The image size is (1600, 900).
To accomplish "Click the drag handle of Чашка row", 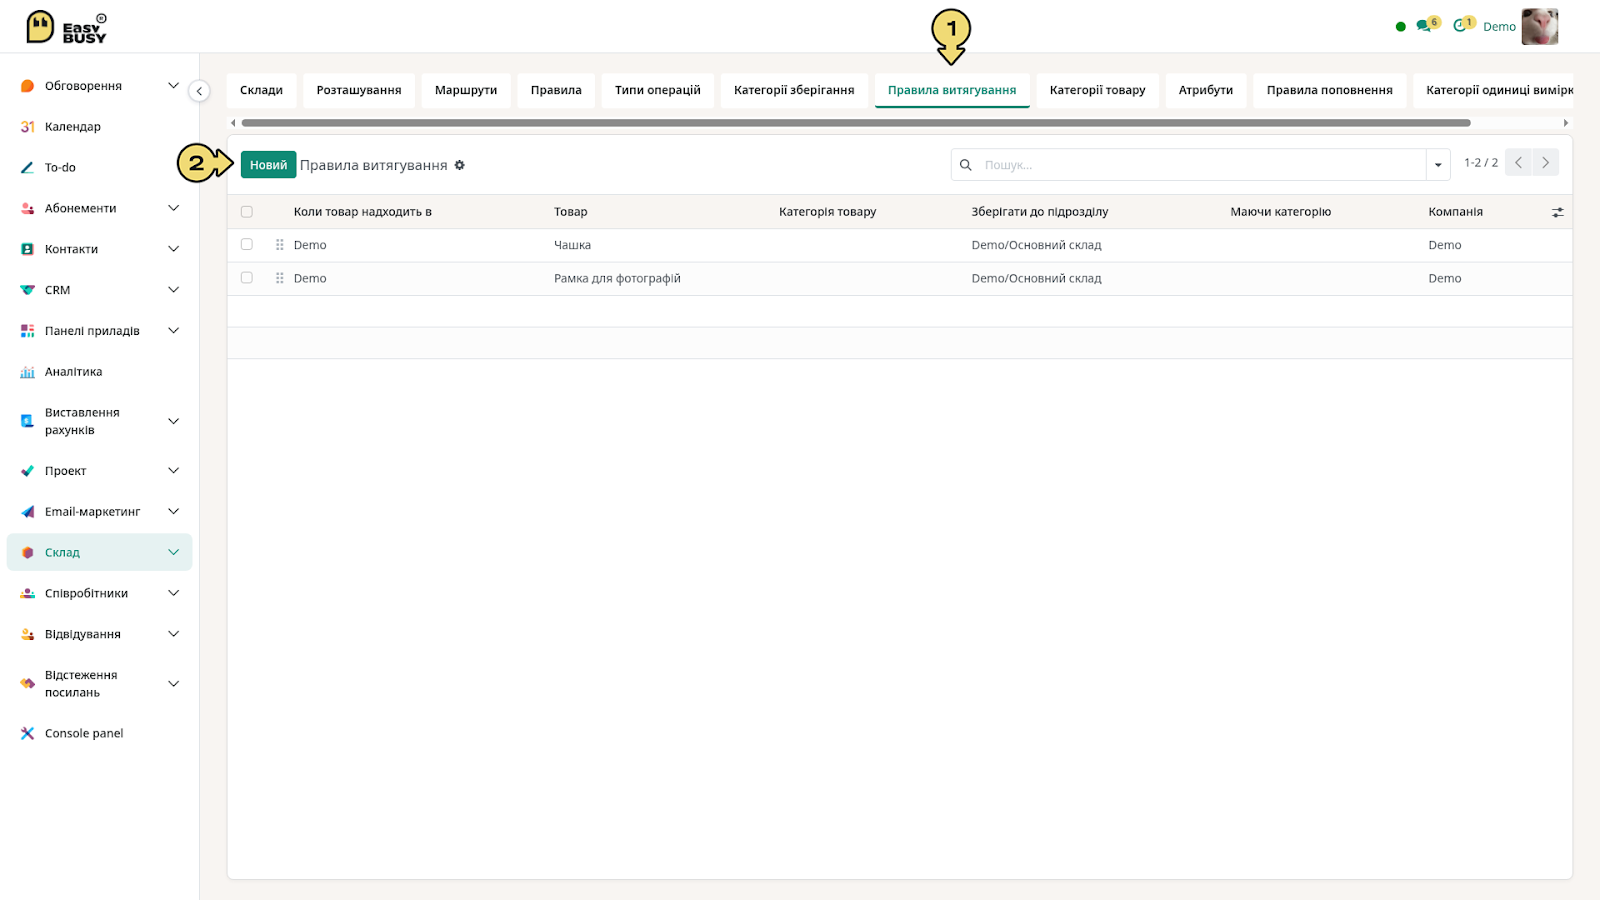I will [280, 245].
